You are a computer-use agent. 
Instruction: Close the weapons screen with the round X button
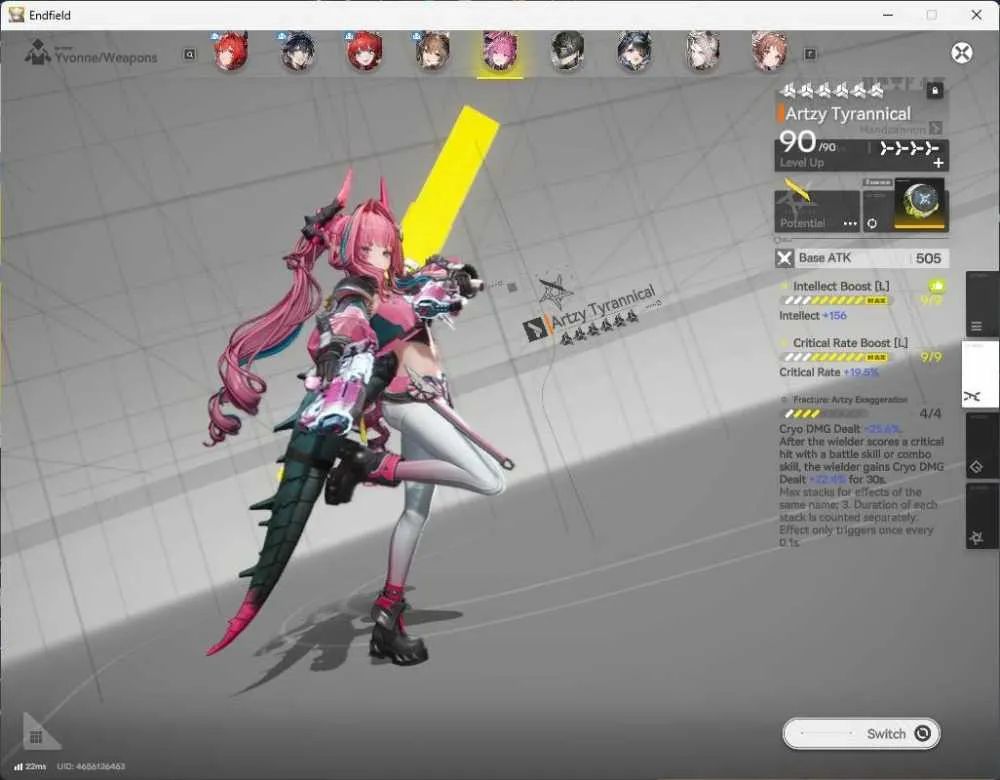962,52
